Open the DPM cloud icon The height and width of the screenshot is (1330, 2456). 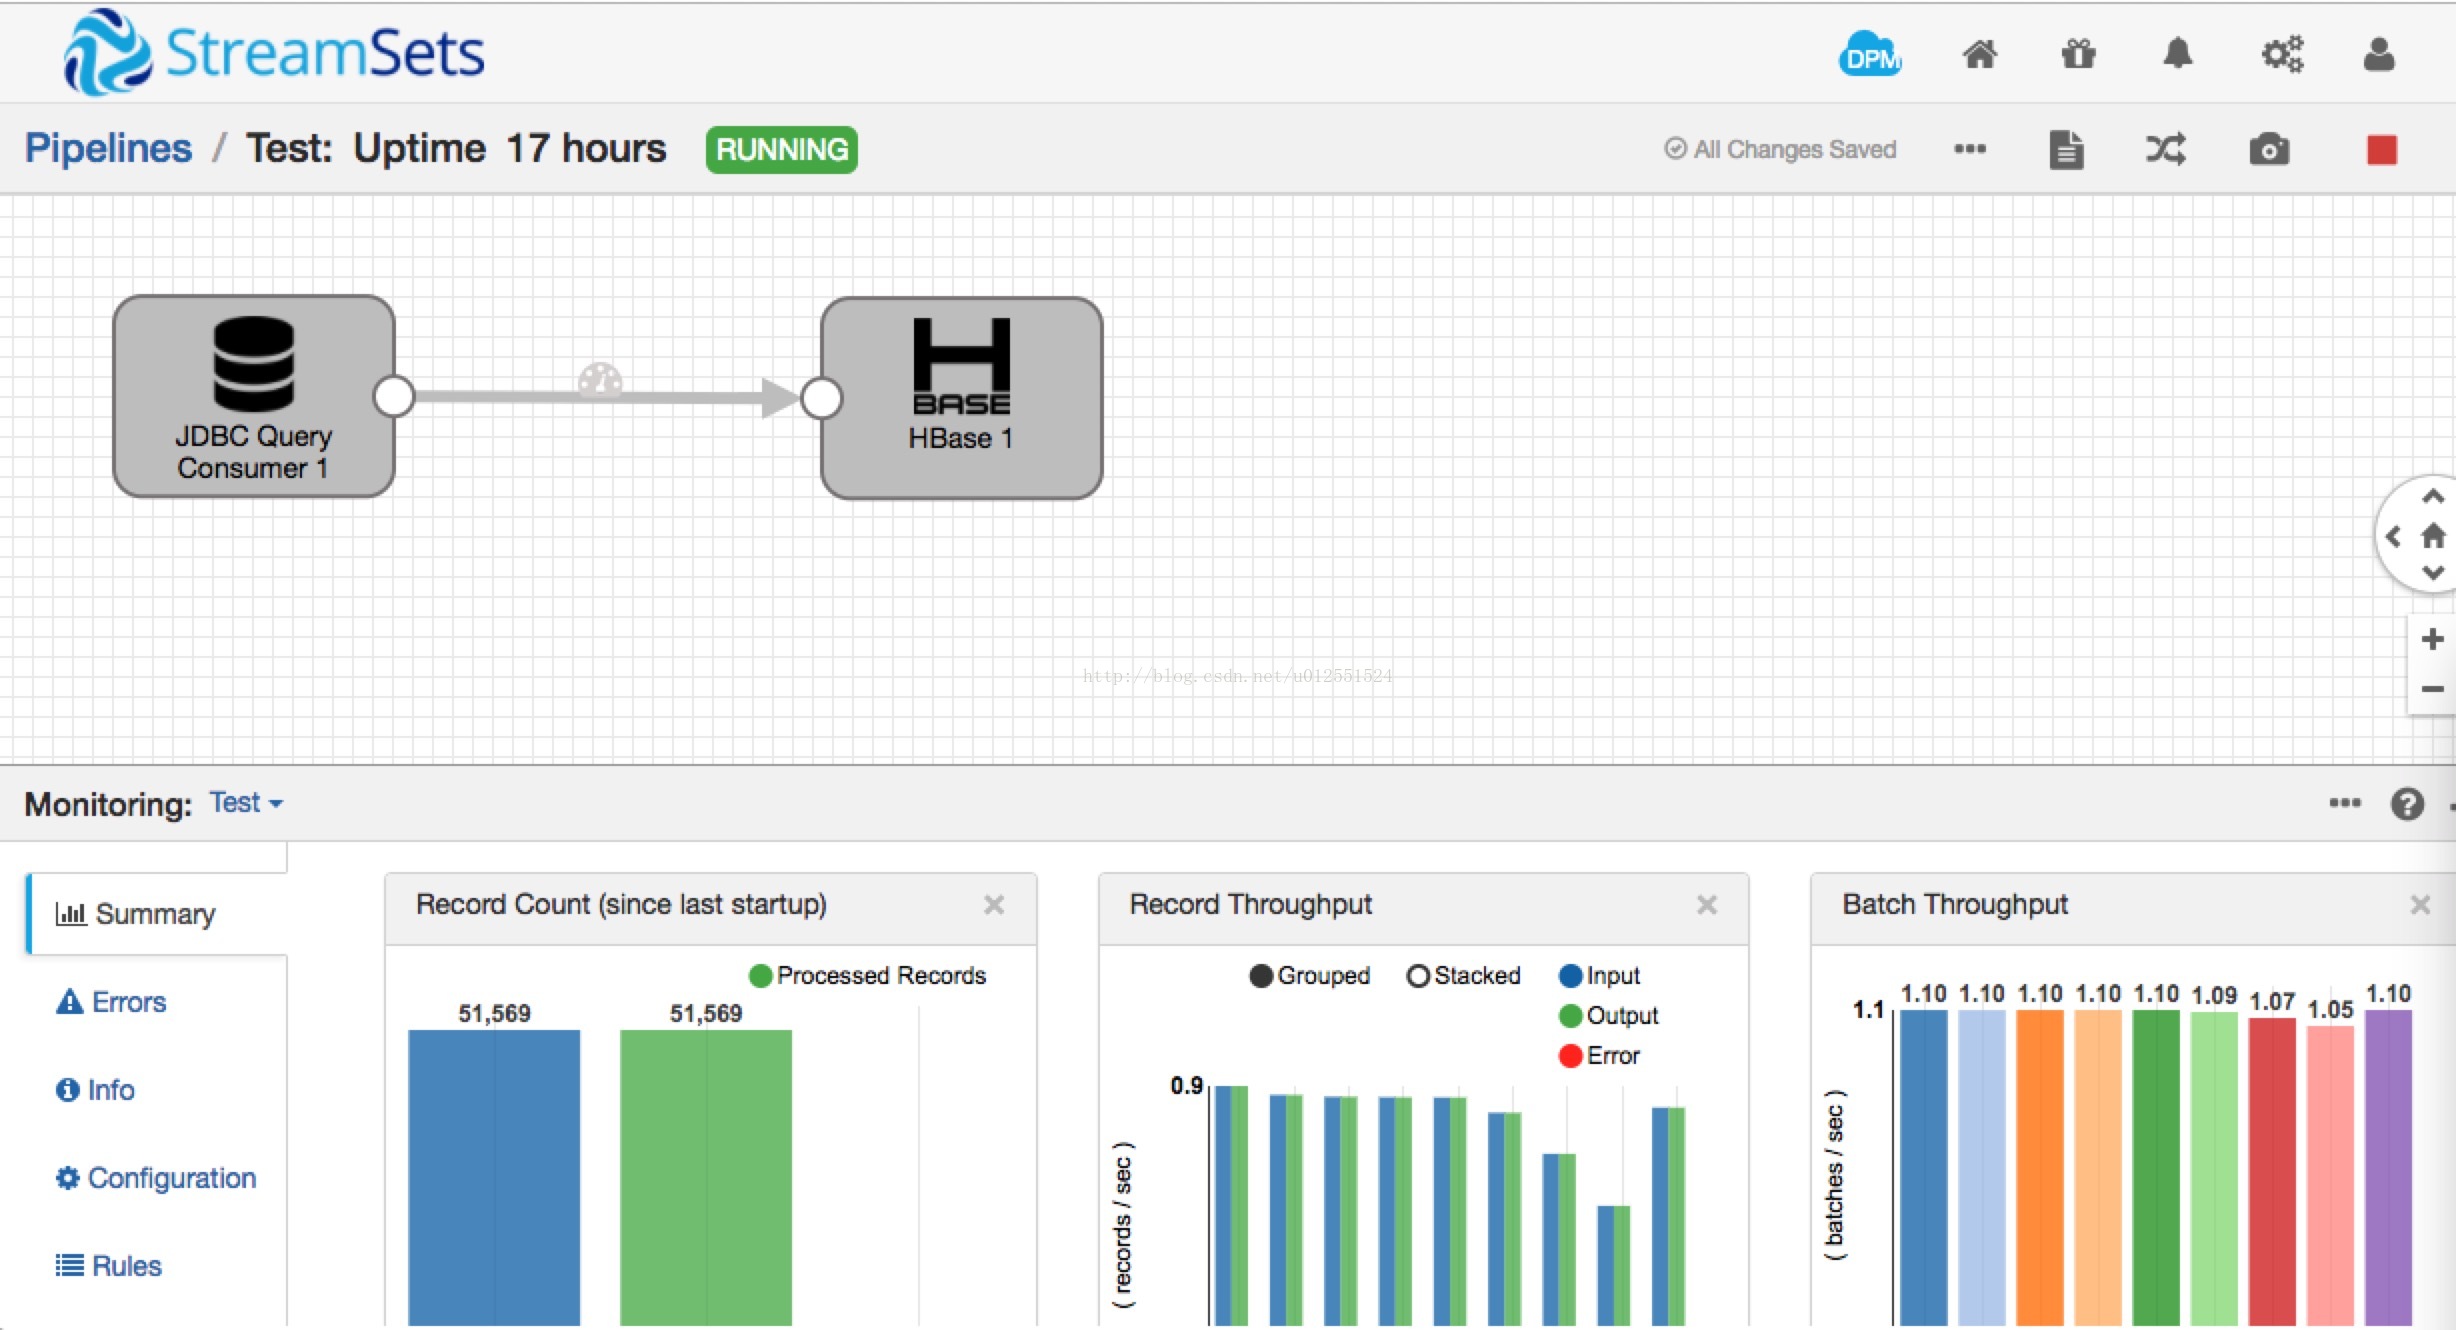pyautogui.click(x=1869, y=54)
